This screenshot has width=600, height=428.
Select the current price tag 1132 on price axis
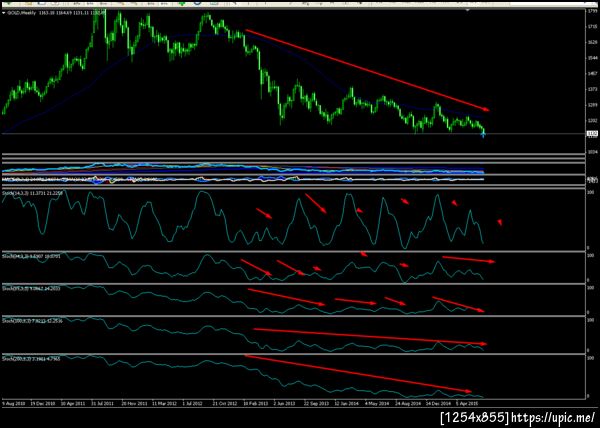[x=592, y=133]
